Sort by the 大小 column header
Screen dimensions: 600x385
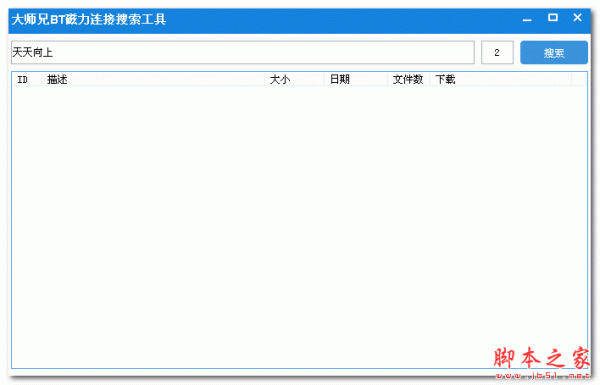(295, 79)
